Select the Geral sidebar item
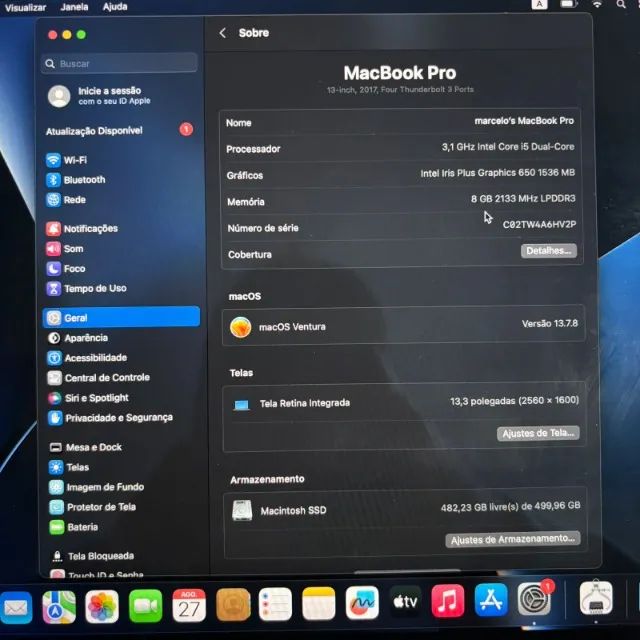640x640 pixels. coord(121,318)
